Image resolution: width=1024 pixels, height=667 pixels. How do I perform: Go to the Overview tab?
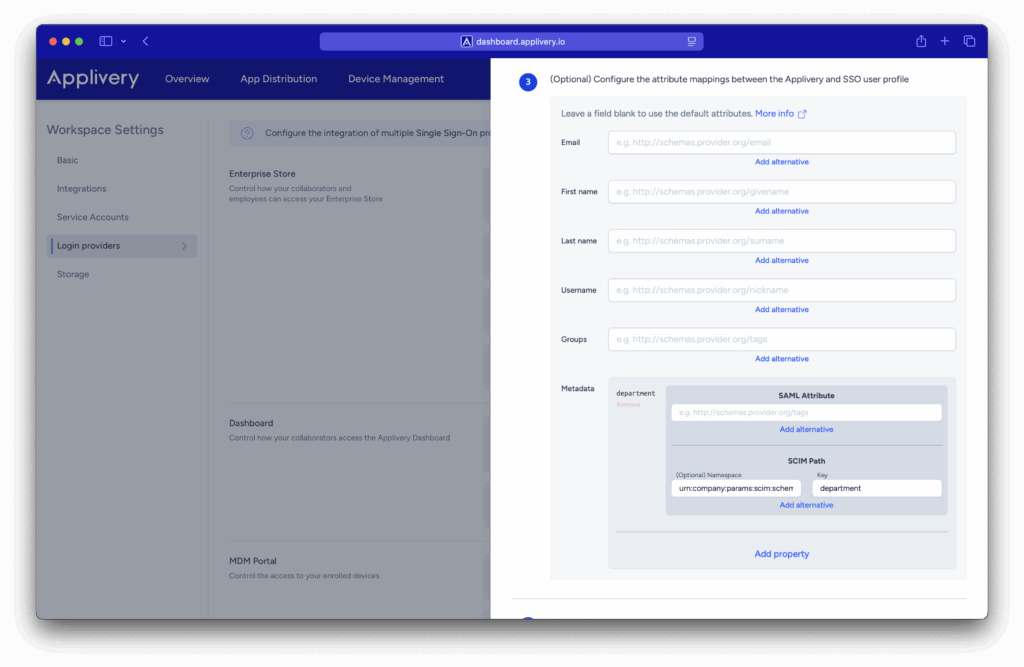click(x=187, y=79)
